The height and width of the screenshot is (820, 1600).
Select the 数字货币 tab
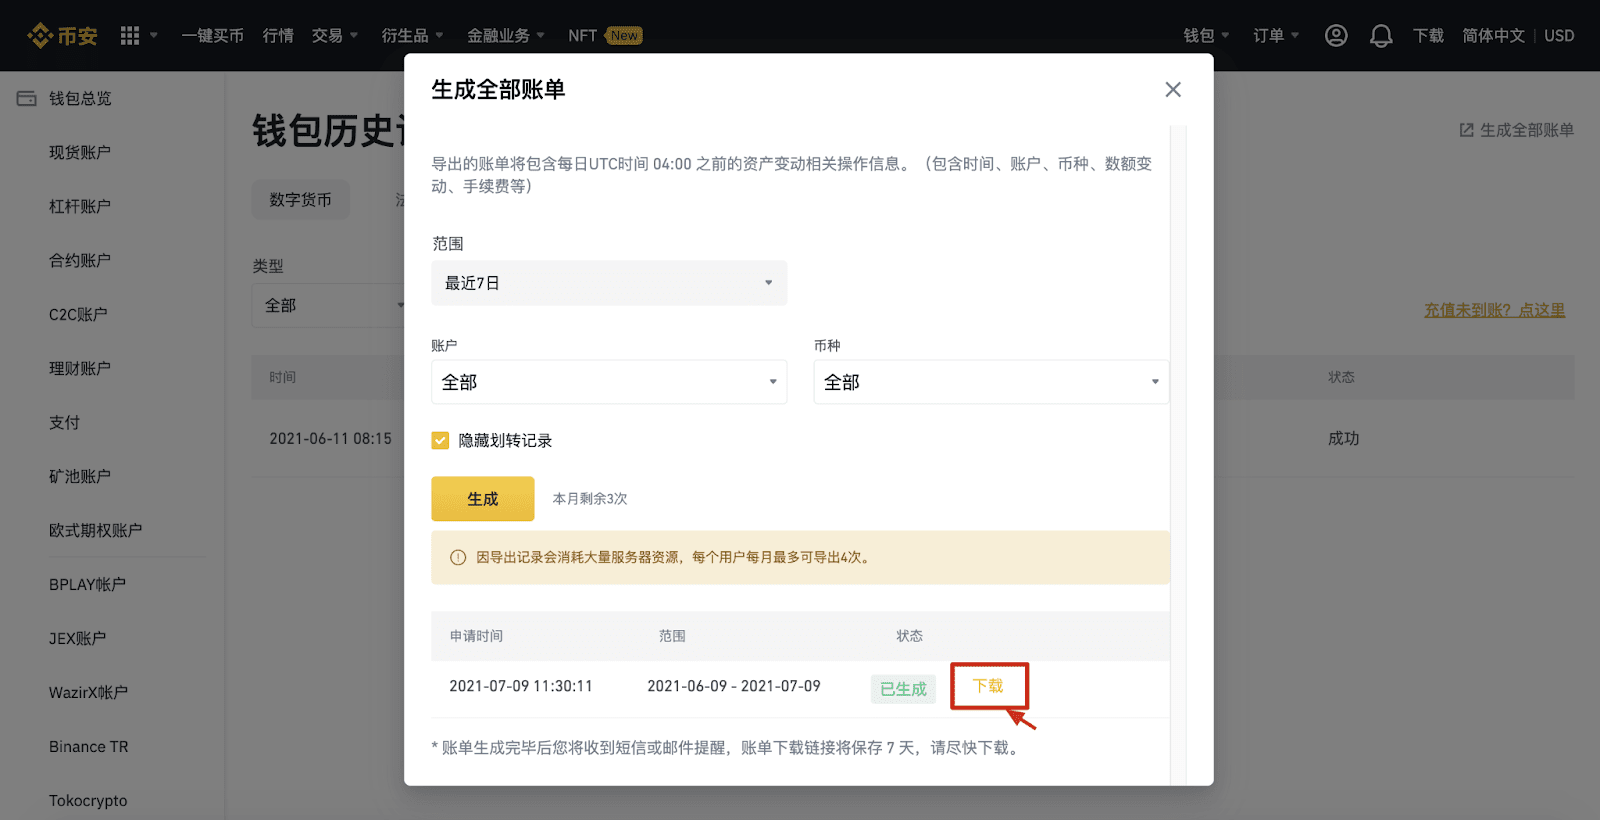(x=300, y=200)
